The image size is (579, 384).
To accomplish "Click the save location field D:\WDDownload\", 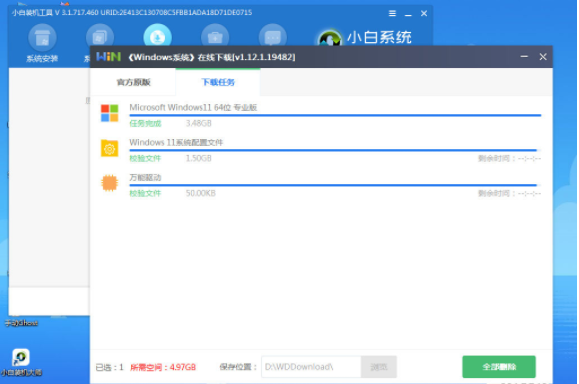I will tap(311, 367).
